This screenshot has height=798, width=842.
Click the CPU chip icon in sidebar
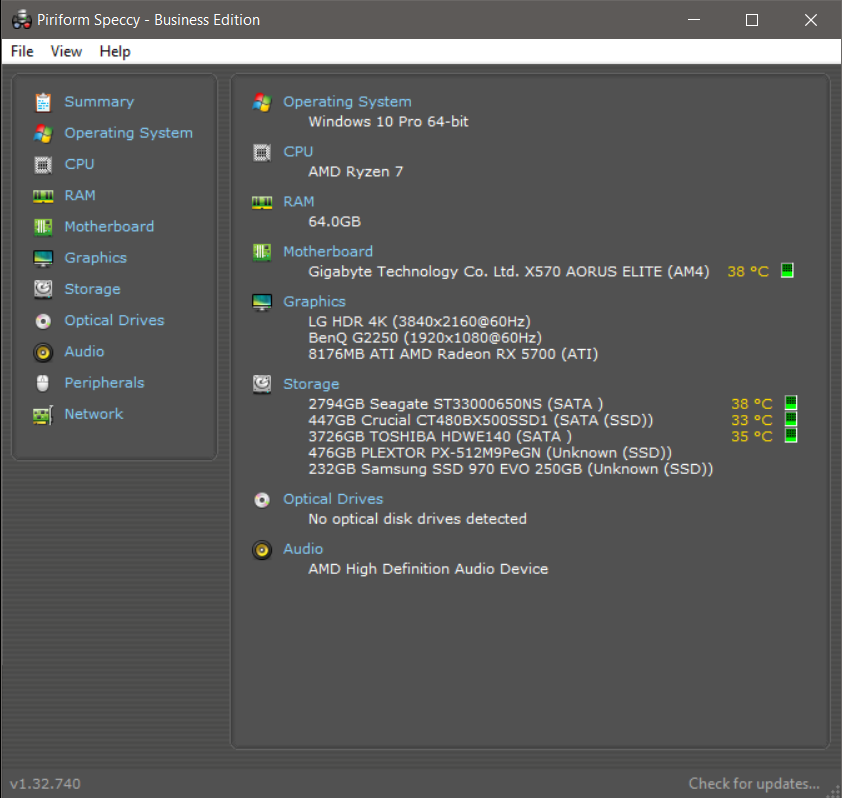click(x=43, y=164)
